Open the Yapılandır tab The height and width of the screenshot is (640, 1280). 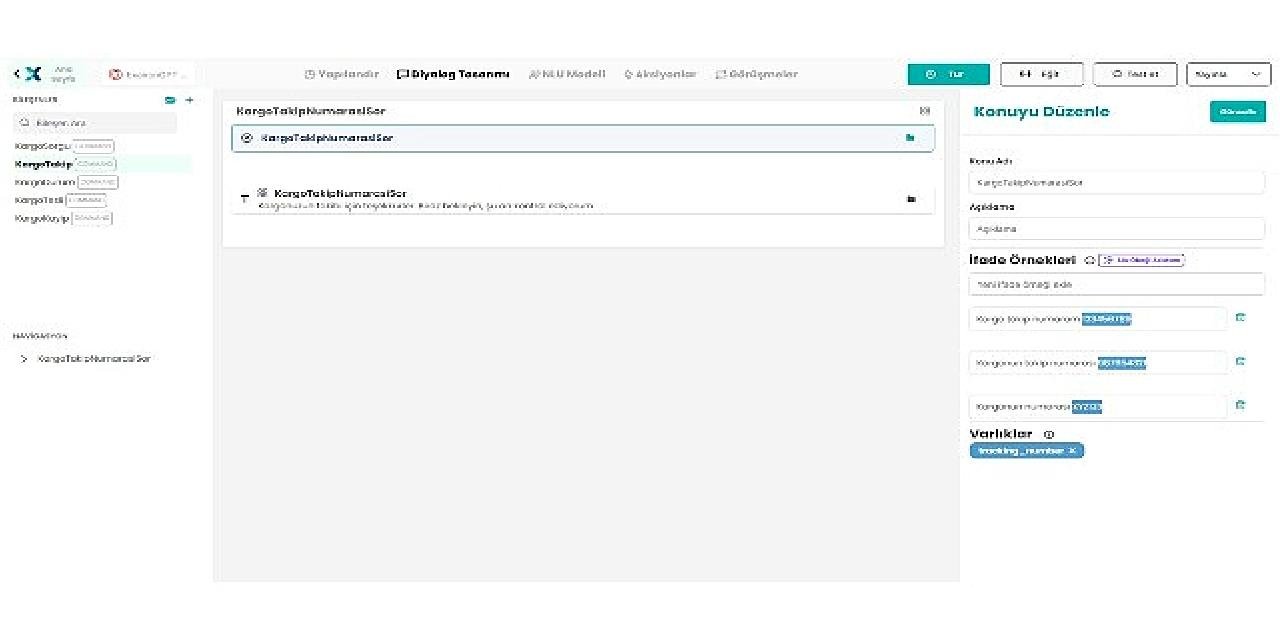click(x=342, y=74)
